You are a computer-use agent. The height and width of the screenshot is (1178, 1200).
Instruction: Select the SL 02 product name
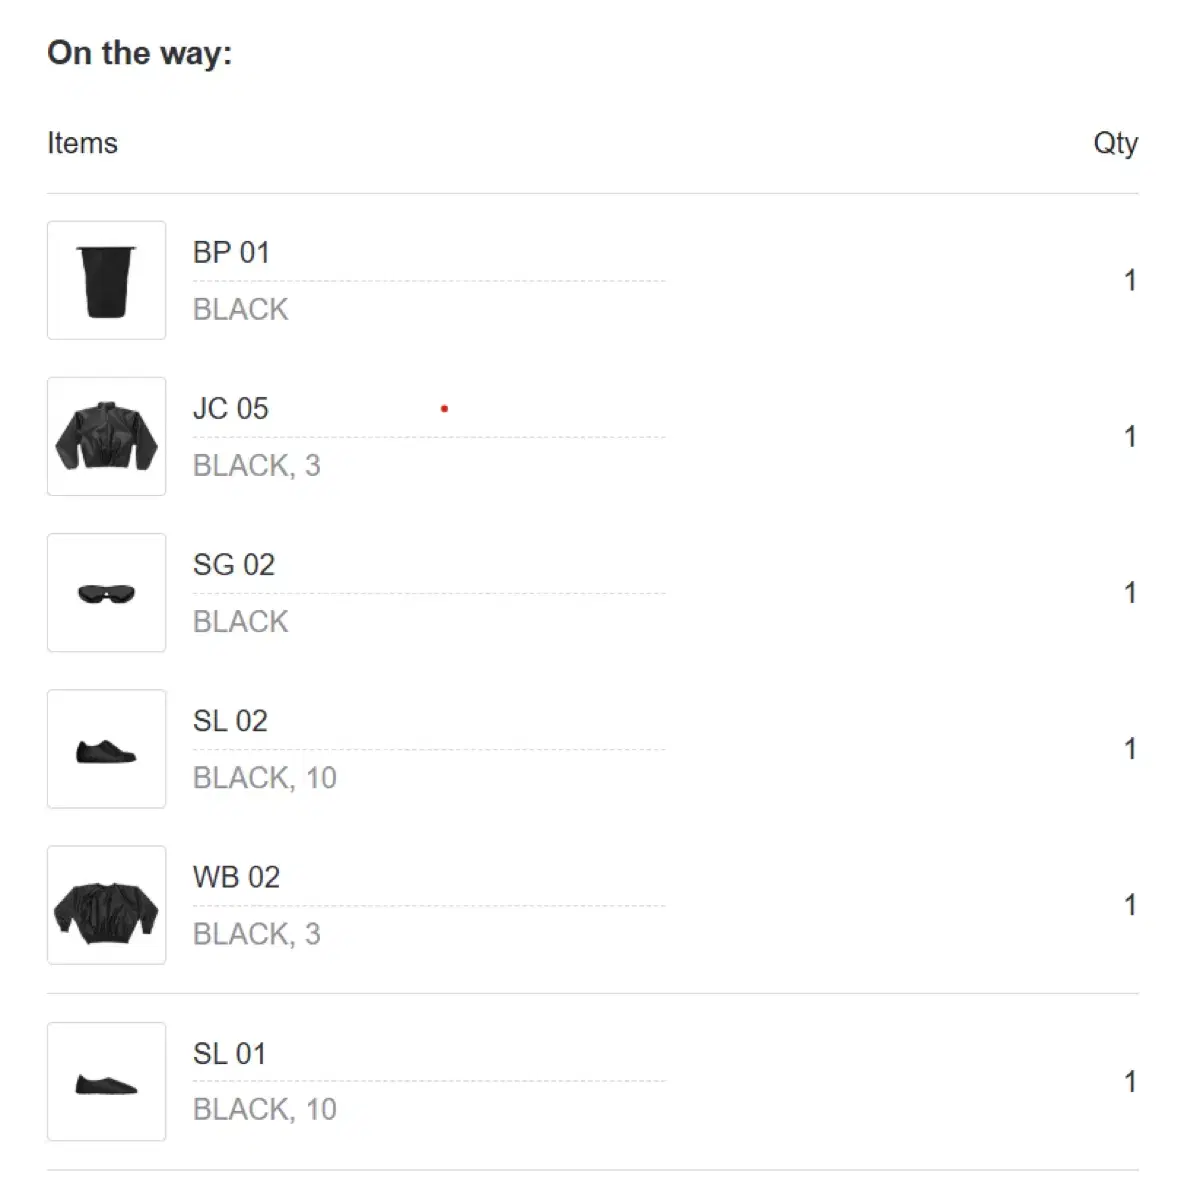point(229,720)
